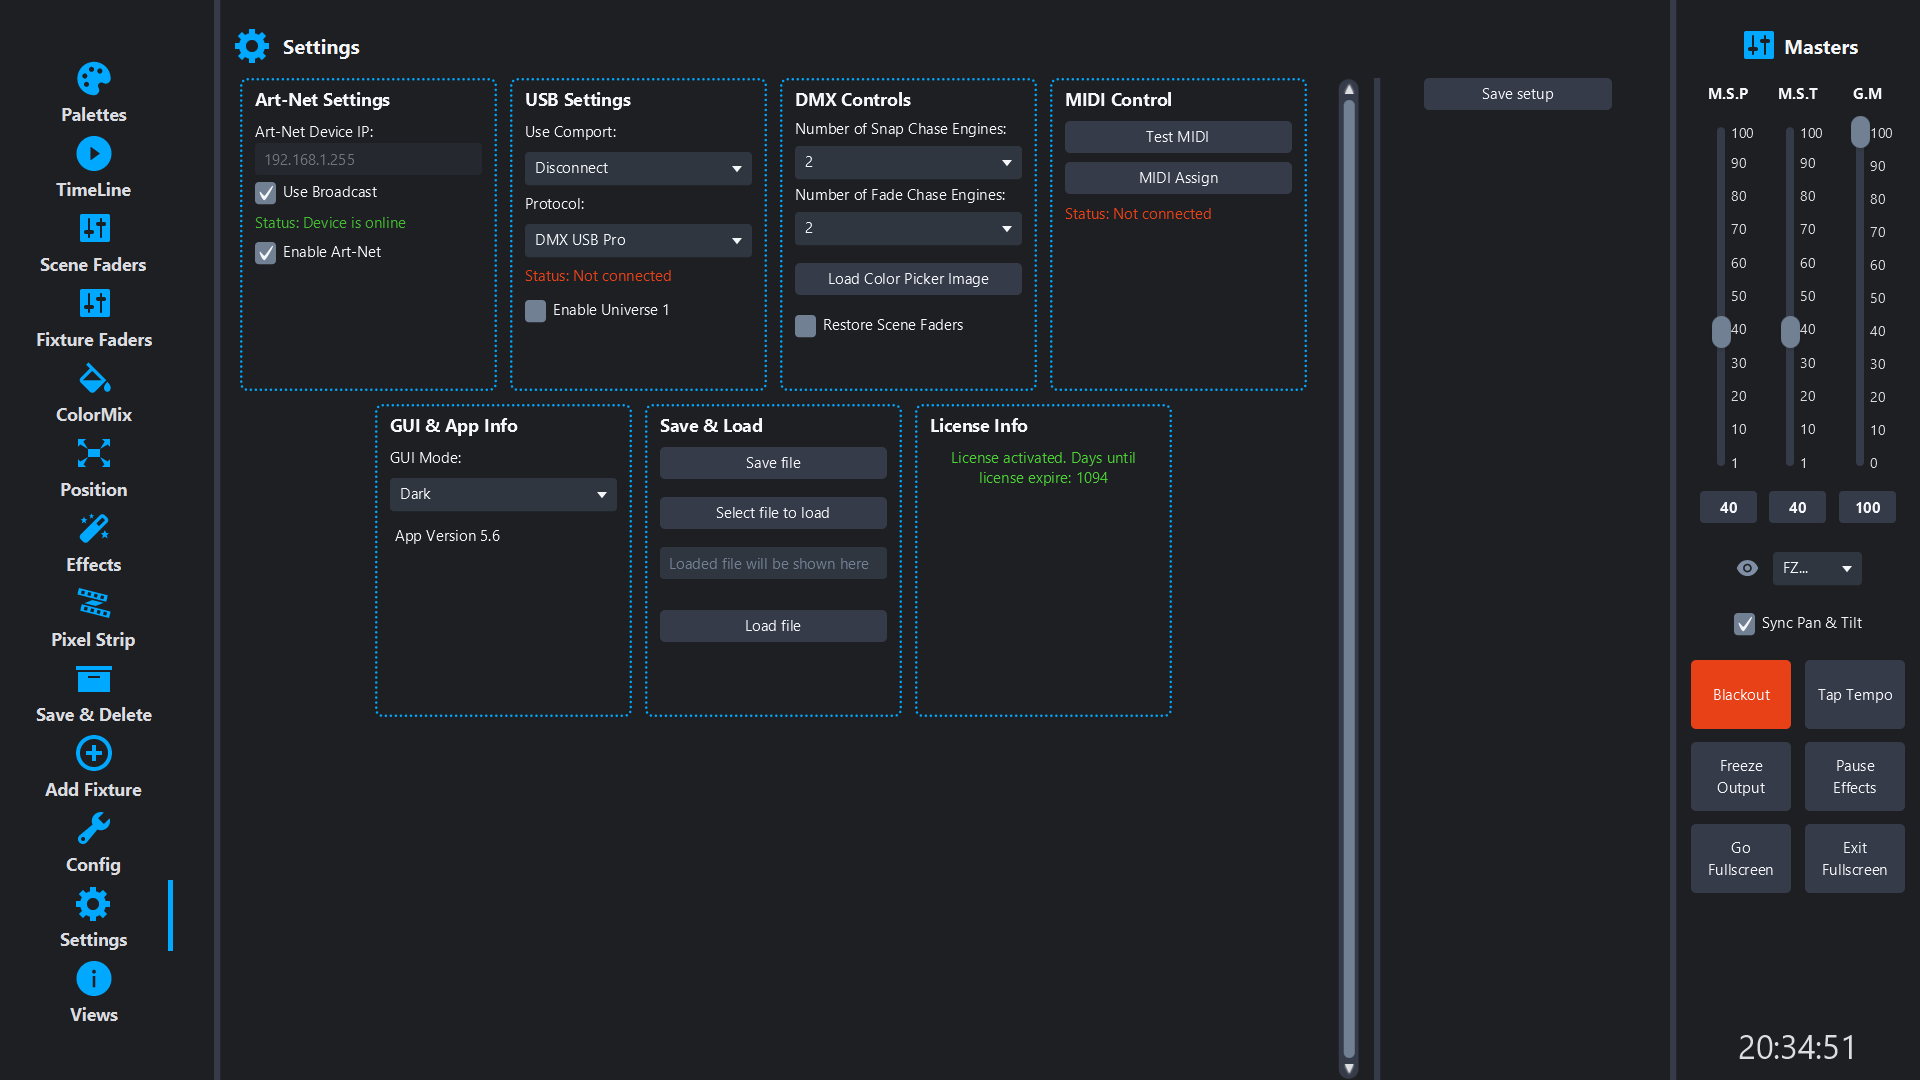Enable Restore Scene Faders checkbox
This screenshot has height=1080, width=1920.
[806, 325]
